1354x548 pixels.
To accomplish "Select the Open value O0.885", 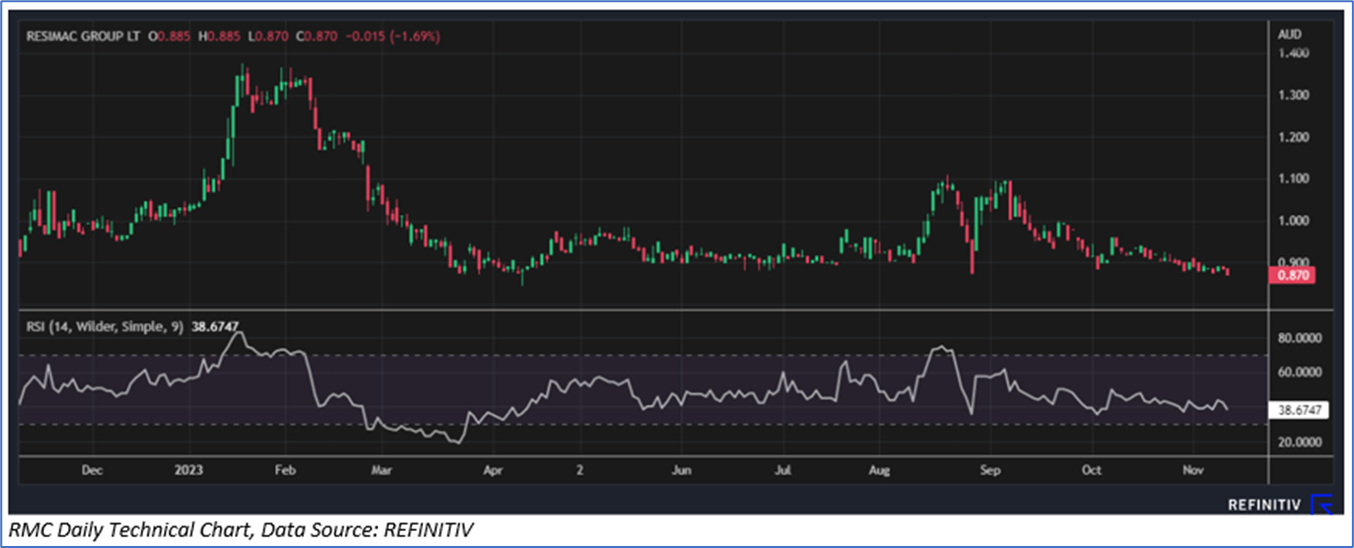I will [169, 36].
